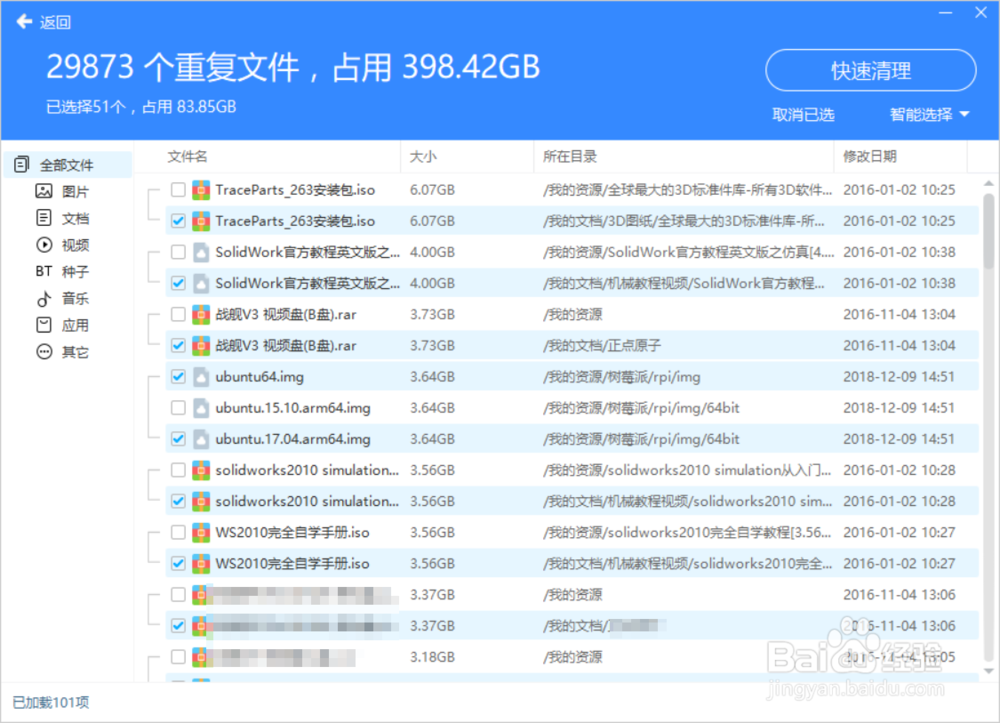
Task: Sort by 大小 column header
Action: [x=423, y=156]
